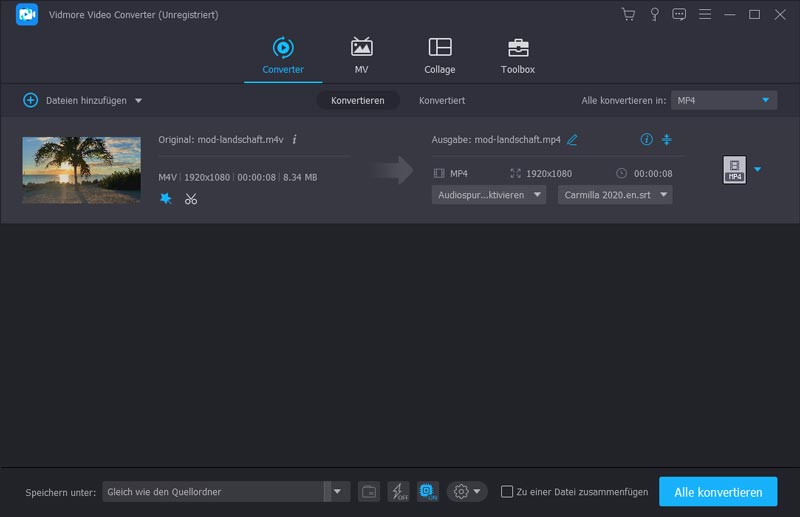Check 'Zu einer Datei zusammenfügen' box
This screenshot has height=517, width=800.
coord(507,492)
